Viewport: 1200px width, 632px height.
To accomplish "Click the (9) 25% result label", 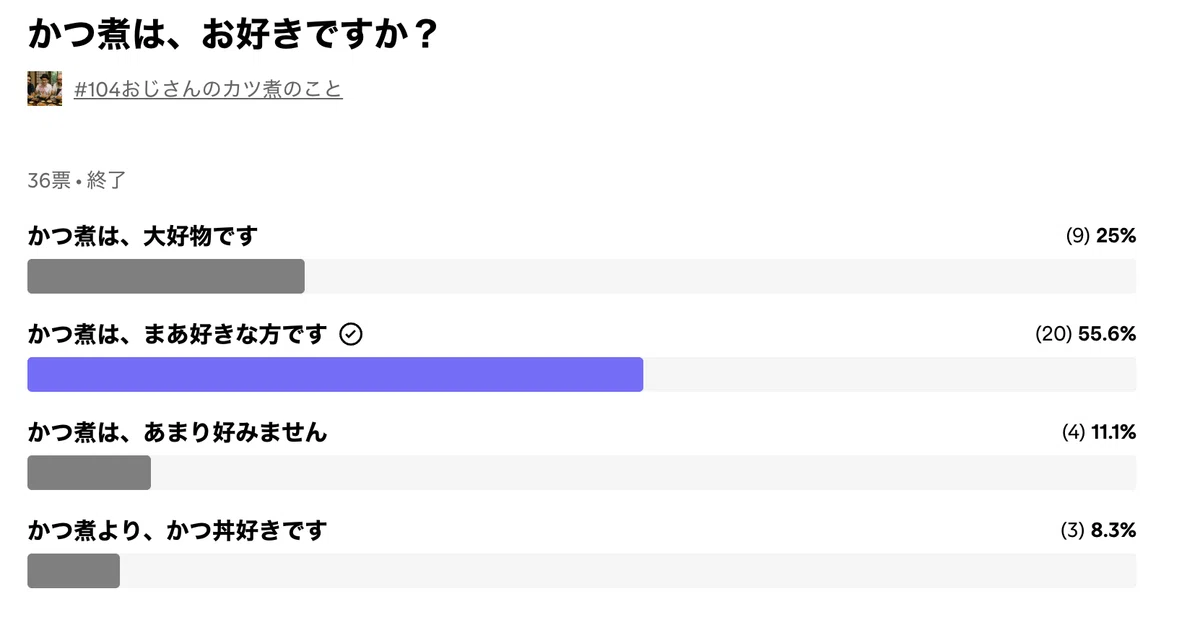I will [1101, 236].
